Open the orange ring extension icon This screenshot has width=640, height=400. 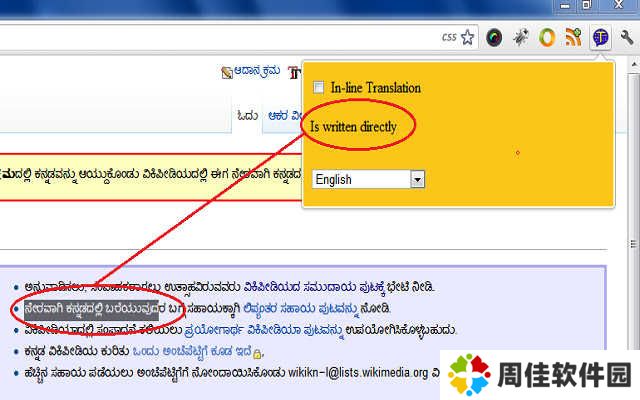click(547, 38)
